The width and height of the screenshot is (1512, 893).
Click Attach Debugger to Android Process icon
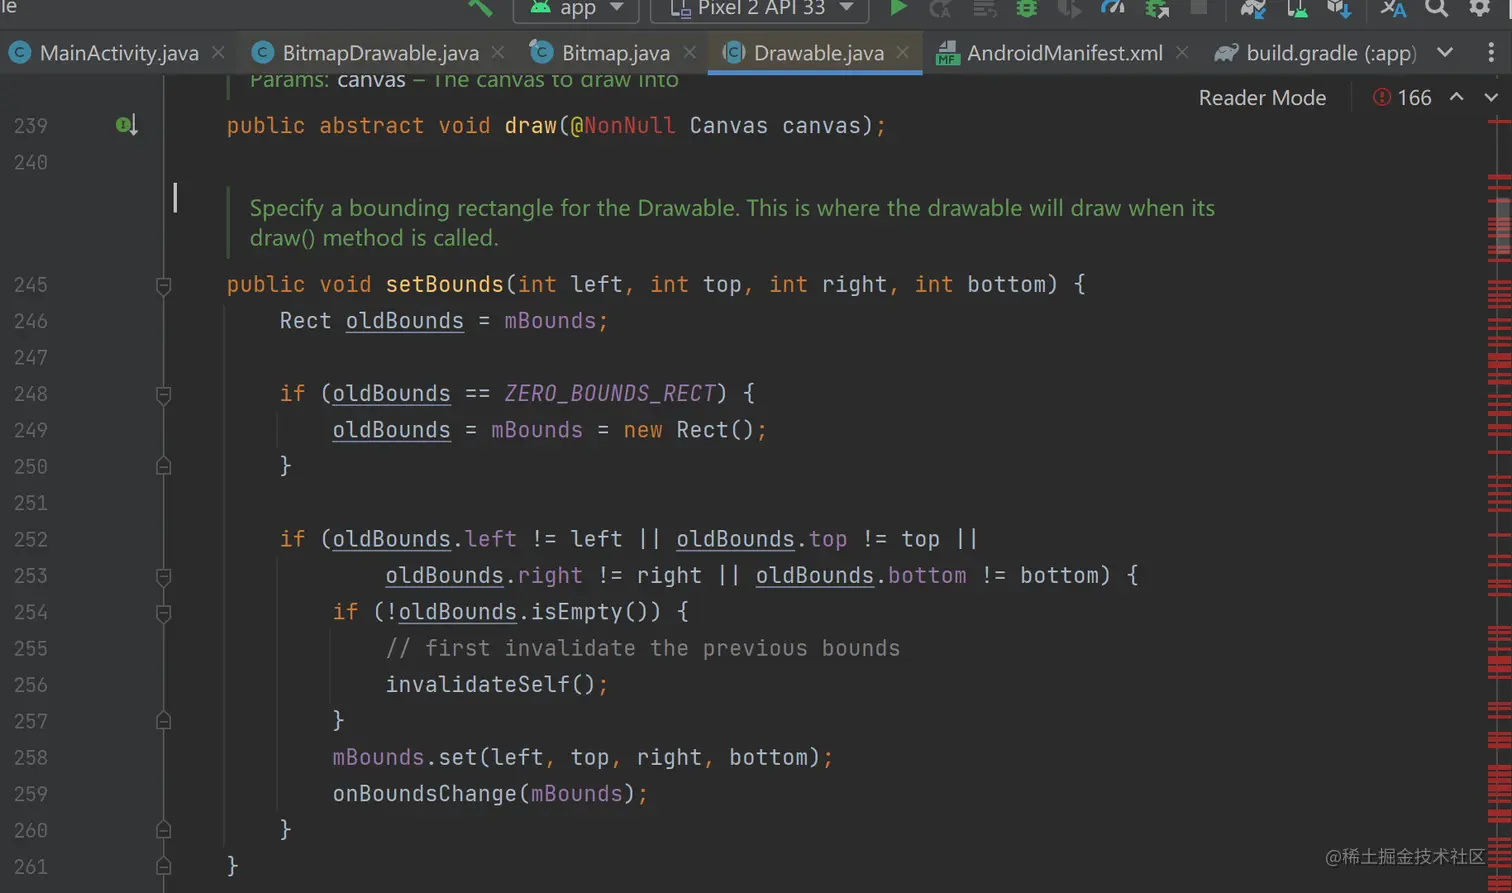[1157, 9]
